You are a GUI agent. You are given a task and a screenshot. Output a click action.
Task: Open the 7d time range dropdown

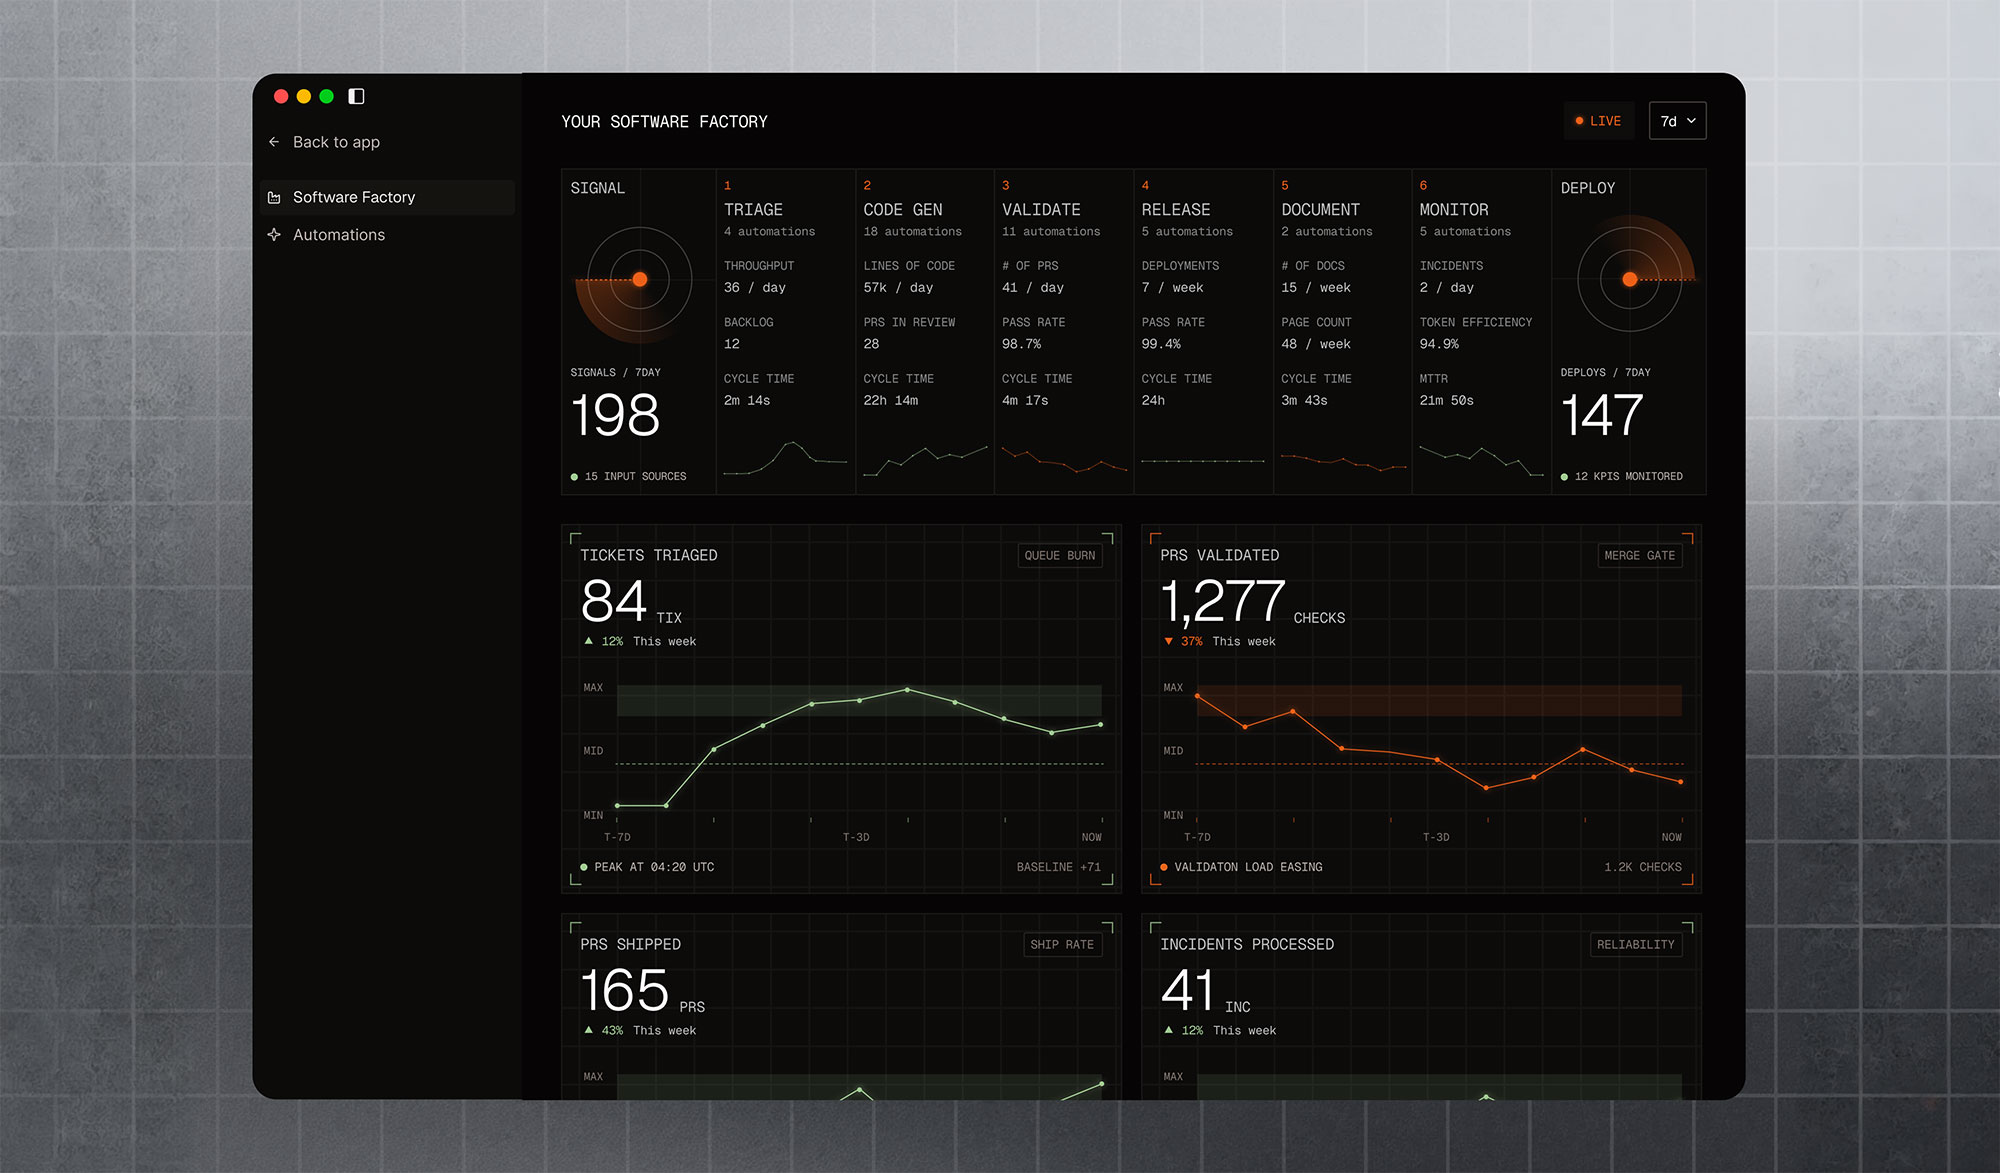point(1677,121)
